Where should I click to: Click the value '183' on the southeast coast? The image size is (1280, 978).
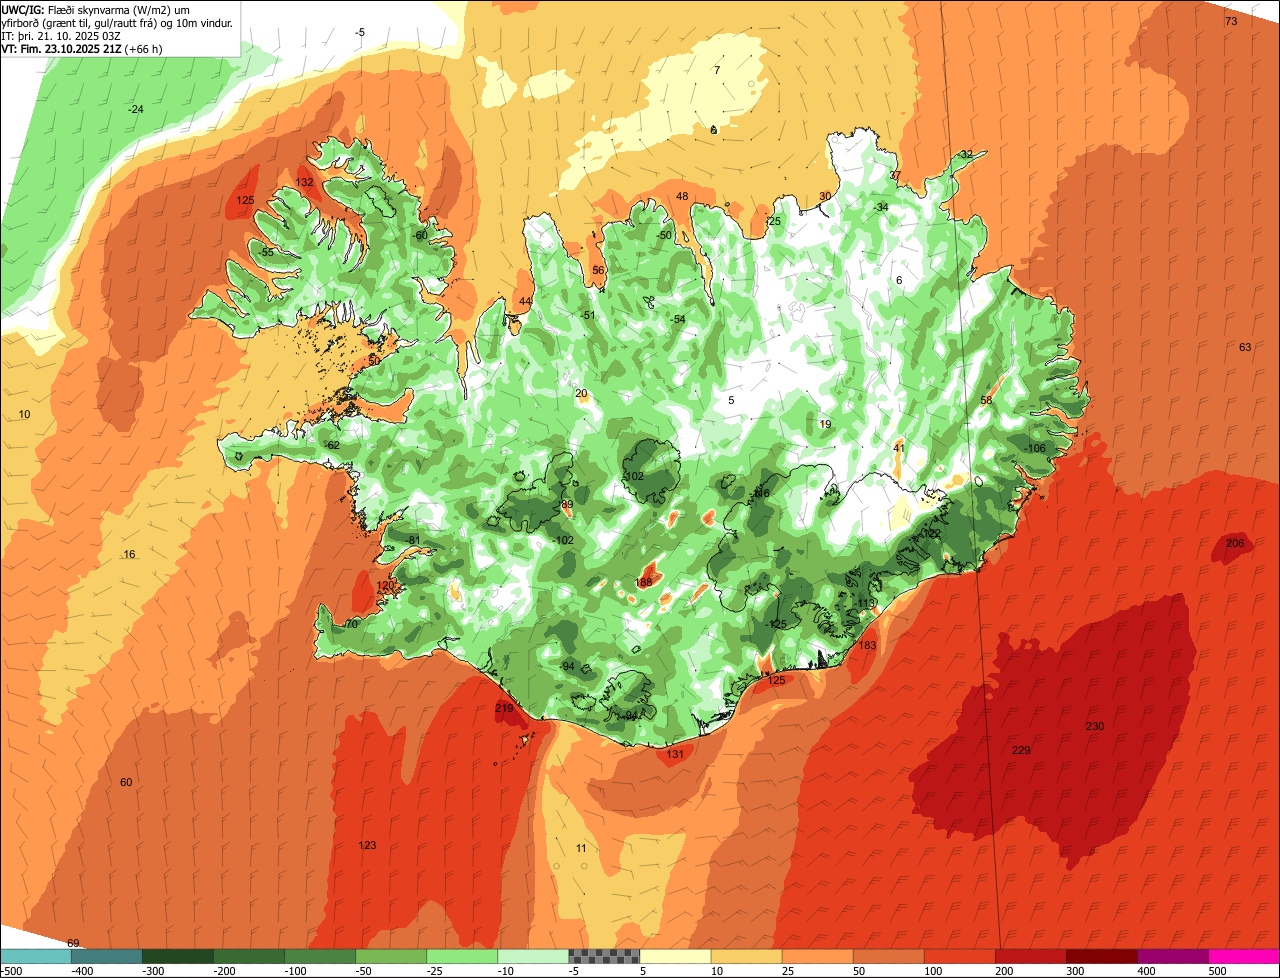[867, 645]
